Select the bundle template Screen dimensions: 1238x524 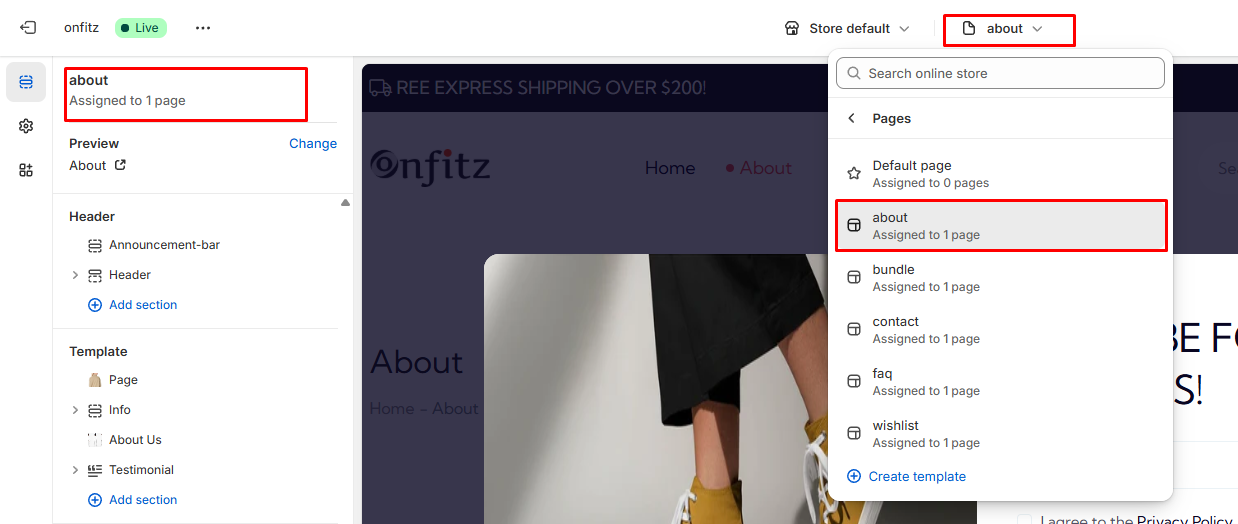point(1000,278)
